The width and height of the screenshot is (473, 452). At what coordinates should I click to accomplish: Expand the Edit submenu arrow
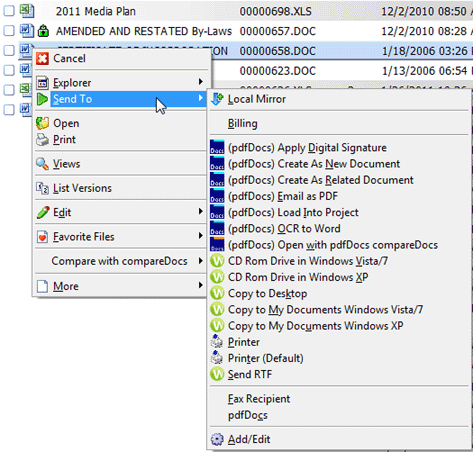pyautogui.click(x=200, y=211)
